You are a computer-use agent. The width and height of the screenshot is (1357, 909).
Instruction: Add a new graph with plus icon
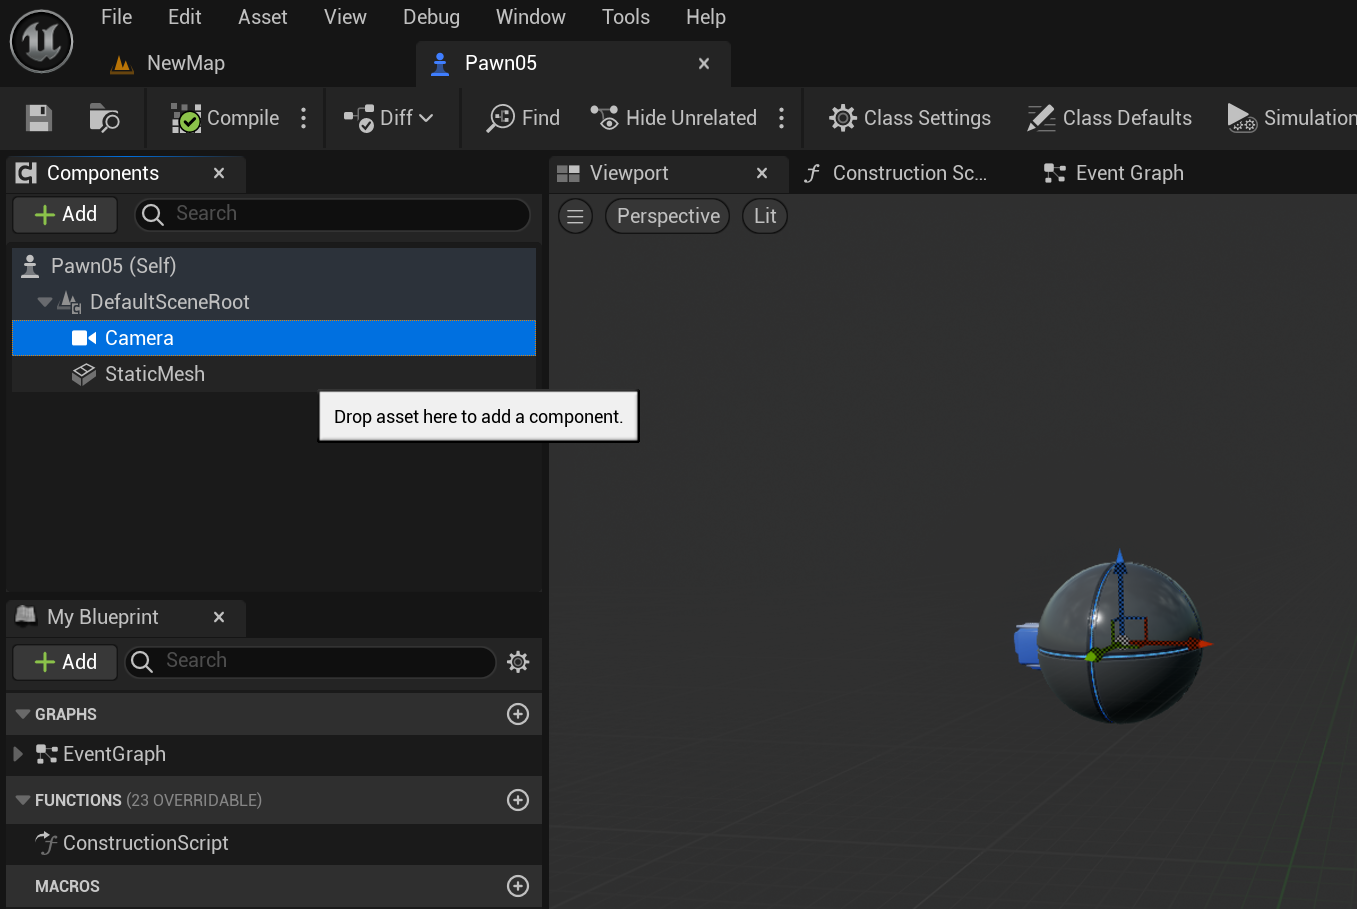coord(518,714)
